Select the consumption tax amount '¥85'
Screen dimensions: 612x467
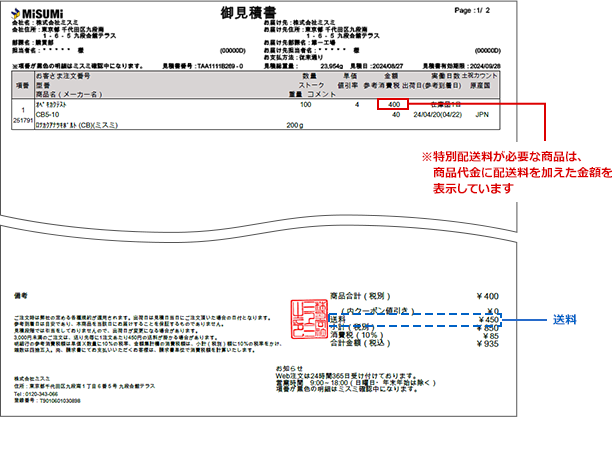[x=491, y=336]
